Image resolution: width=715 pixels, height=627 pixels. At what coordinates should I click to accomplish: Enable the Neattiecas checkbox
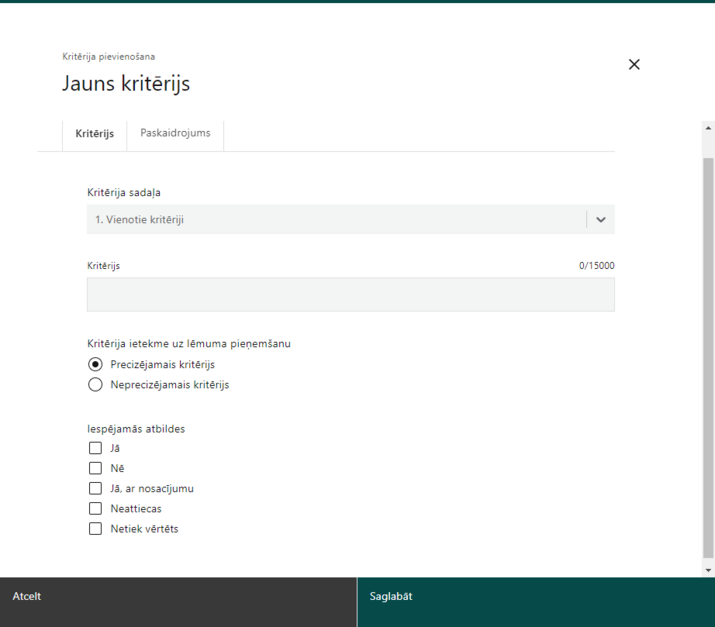(95, 508)
